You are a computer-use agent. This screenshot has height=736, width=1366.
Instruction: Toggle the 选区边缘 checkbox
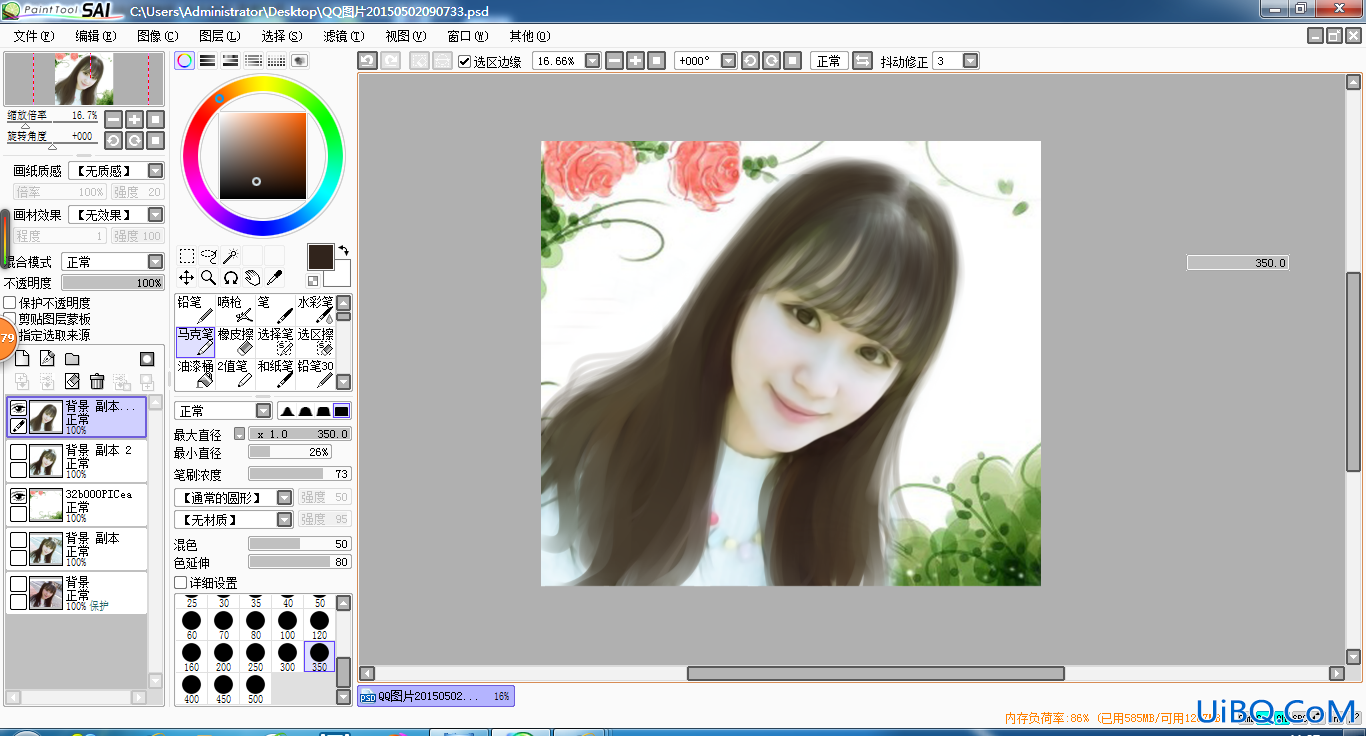[465, 61]
